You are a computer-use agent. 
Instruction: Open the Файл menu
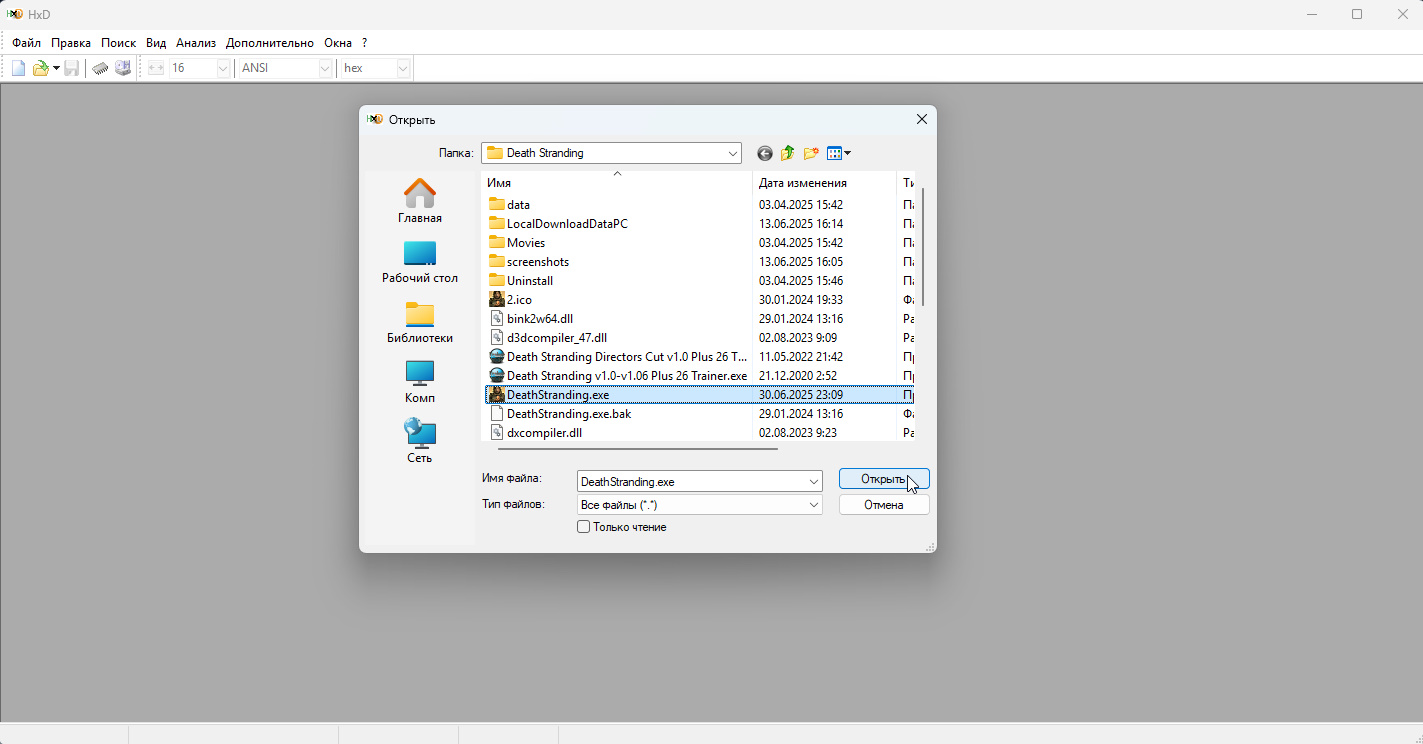click(x=27, y=43)
